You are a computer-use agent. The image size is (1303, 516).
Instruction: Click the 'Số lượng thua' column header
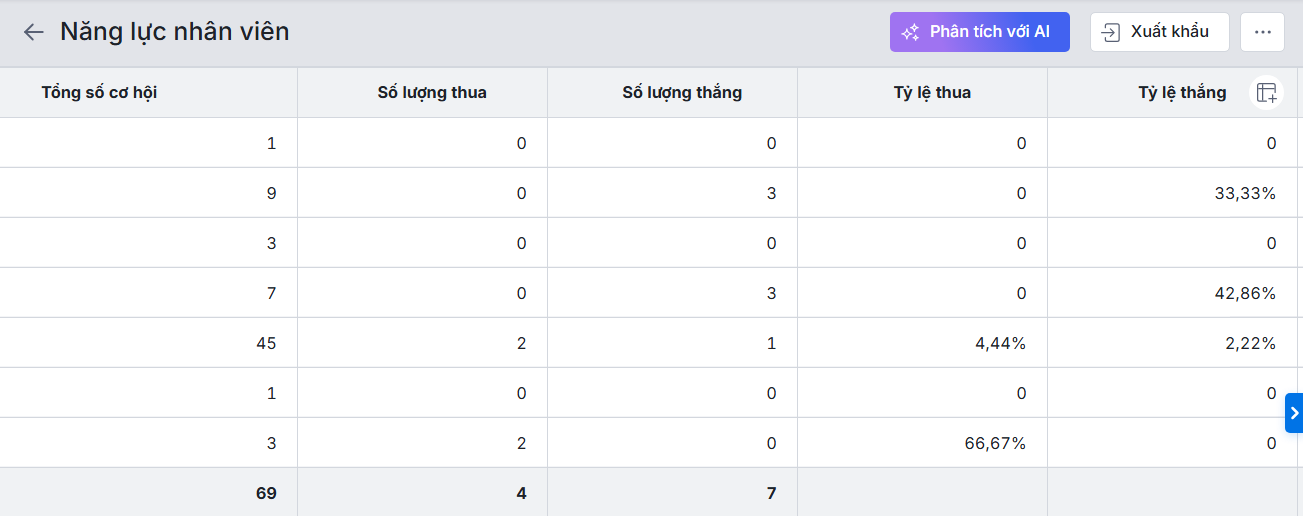click(432, 93)
